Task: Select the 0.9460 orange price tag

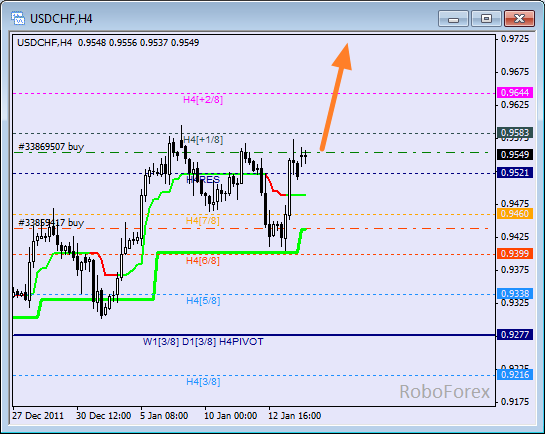Action: 515,213
